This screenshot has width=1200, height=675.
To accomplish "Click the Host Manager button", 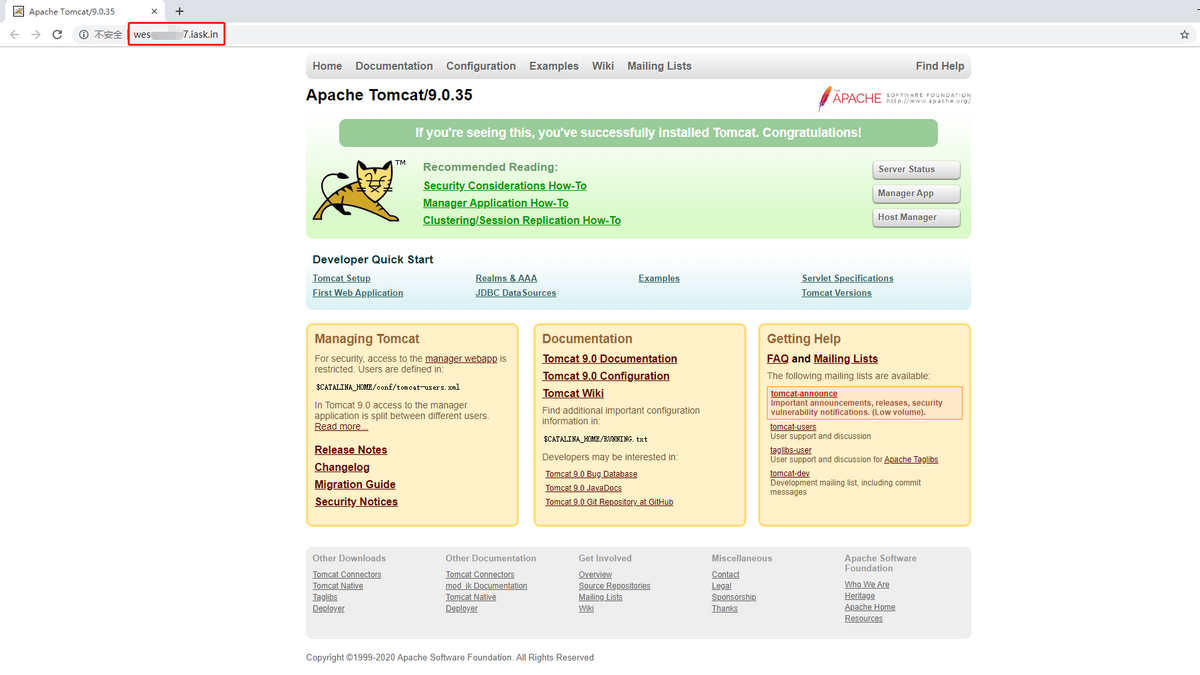I will pyautogui.click(x=916, y=218).
